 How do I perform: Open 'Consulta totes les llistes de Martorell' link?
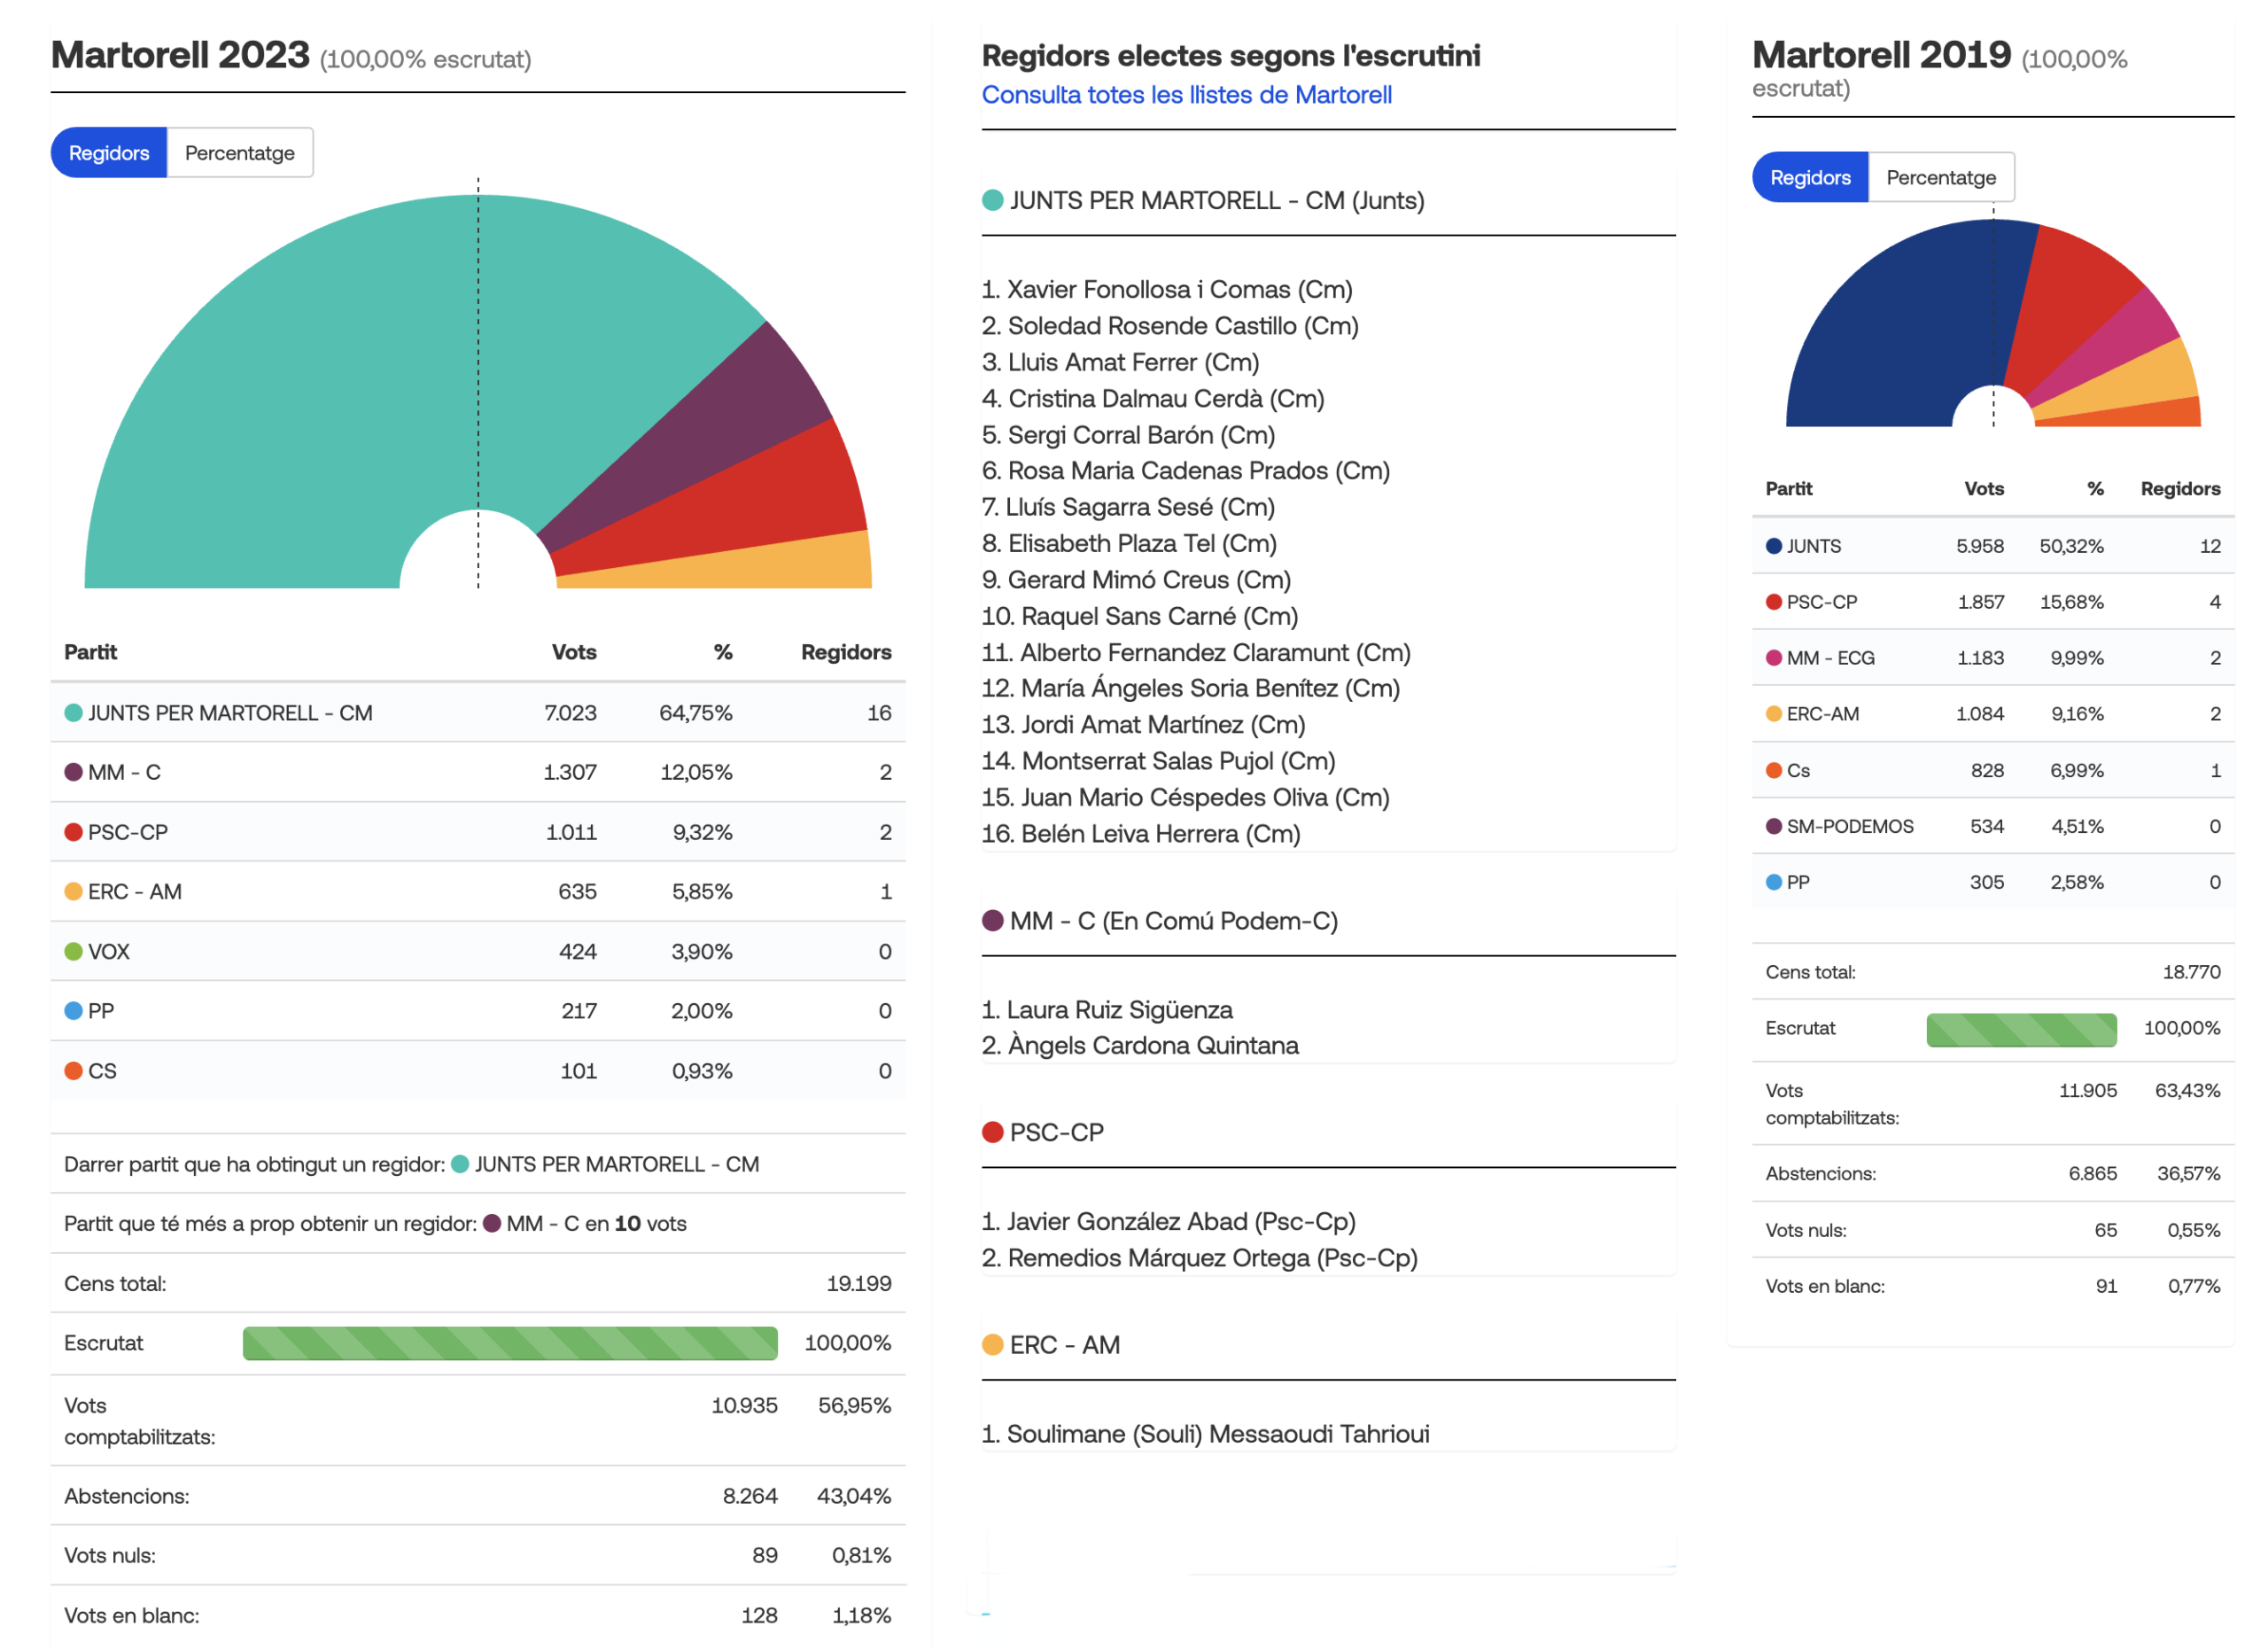click(x=1186, y=95)
